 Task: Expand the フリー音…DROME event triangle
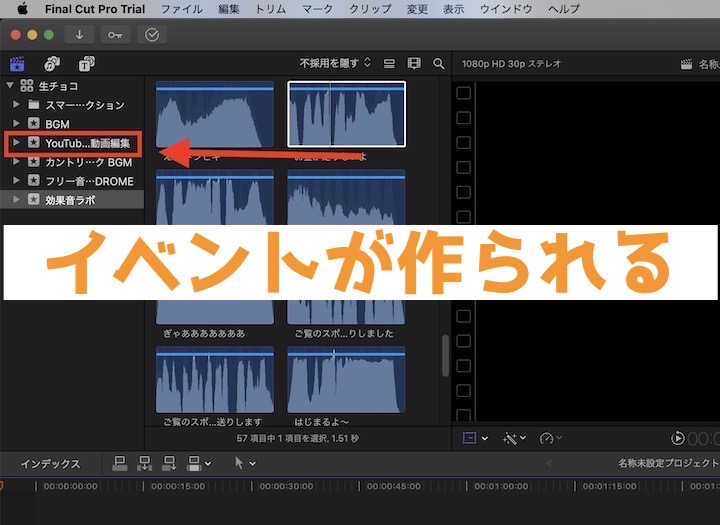point(16,181)
